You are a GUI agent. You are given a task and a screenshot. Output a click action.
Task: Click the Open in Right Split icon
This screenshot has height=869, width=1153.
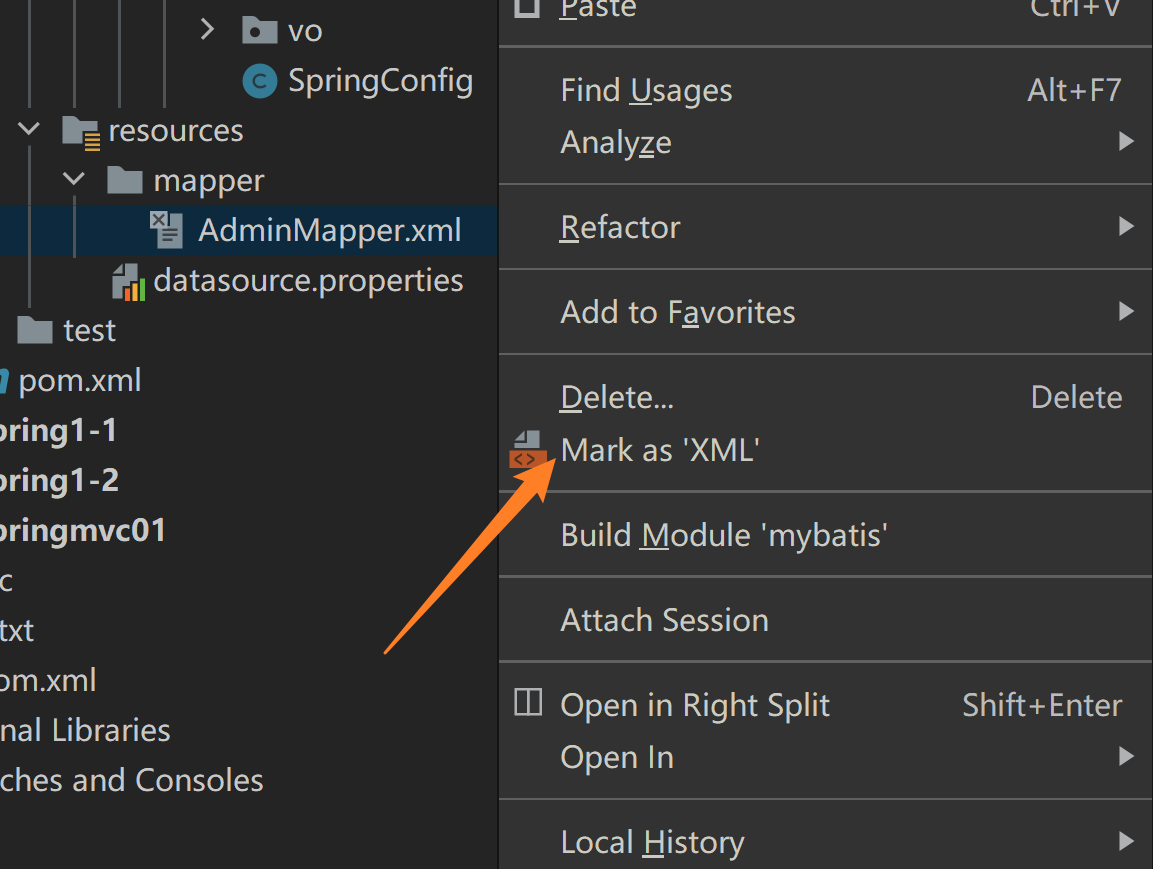tap(527, 704)
